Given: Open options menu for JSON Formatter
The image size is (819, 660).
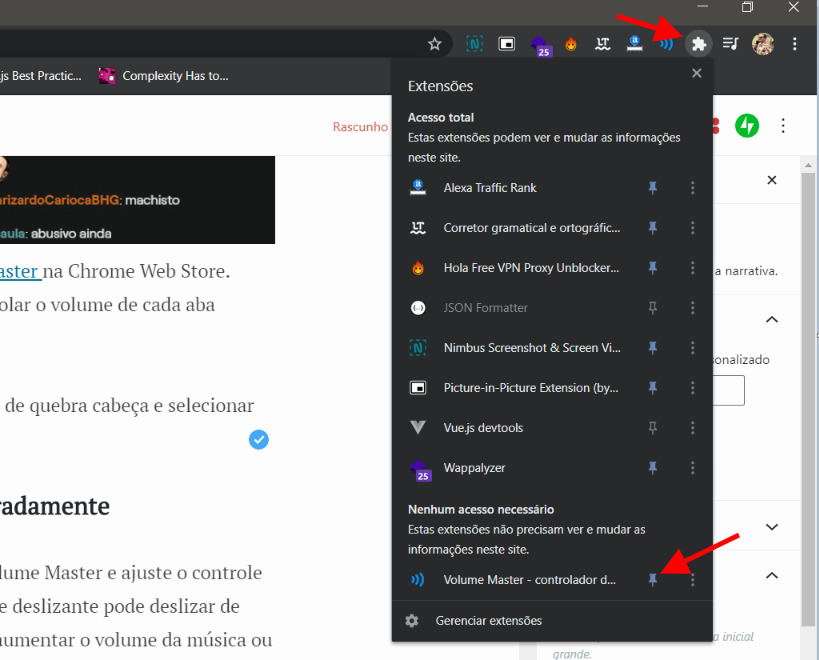Looking at the screenshot, I should pos(692,307).
